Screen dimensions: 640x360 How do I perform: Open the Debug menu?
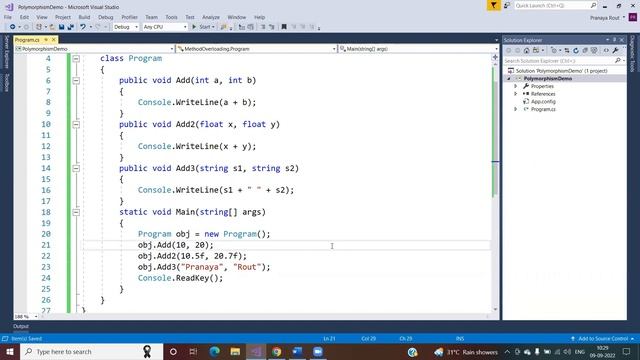(x=105, y=17)
